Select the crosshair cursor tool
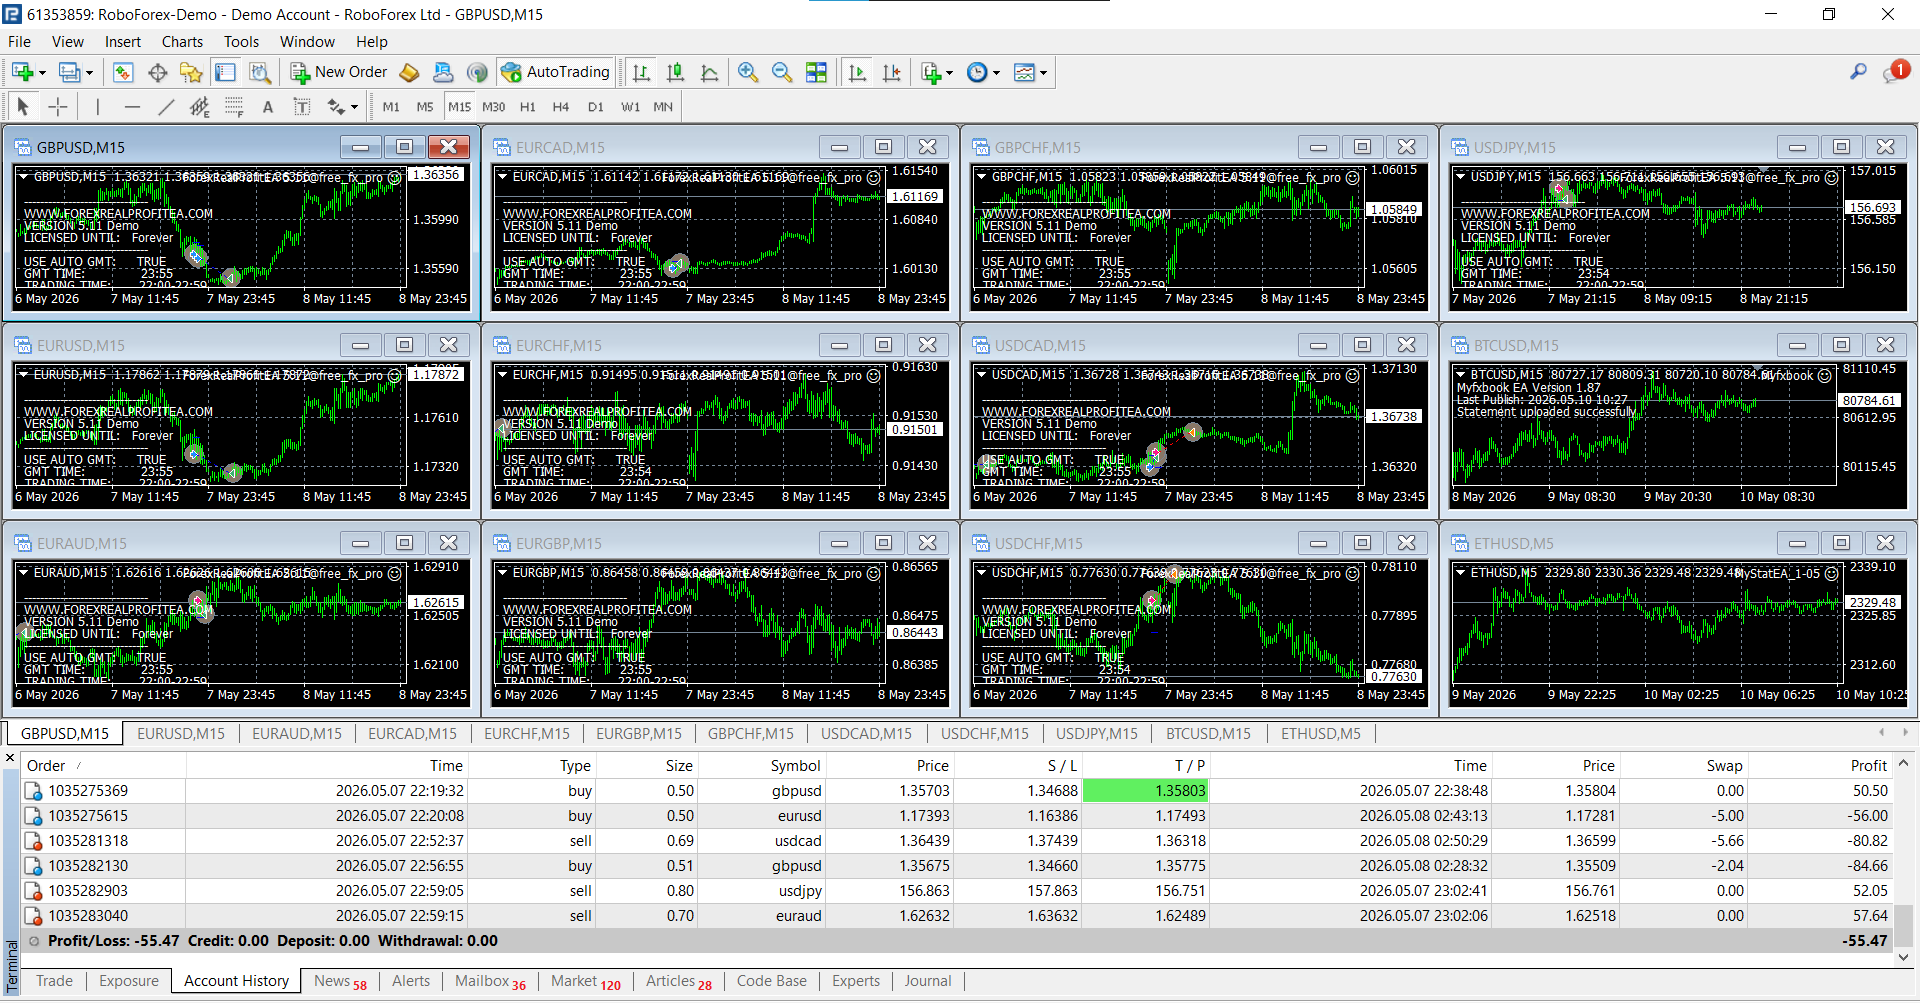This screenshot has height=1003, width=1920. pos(58,107)
